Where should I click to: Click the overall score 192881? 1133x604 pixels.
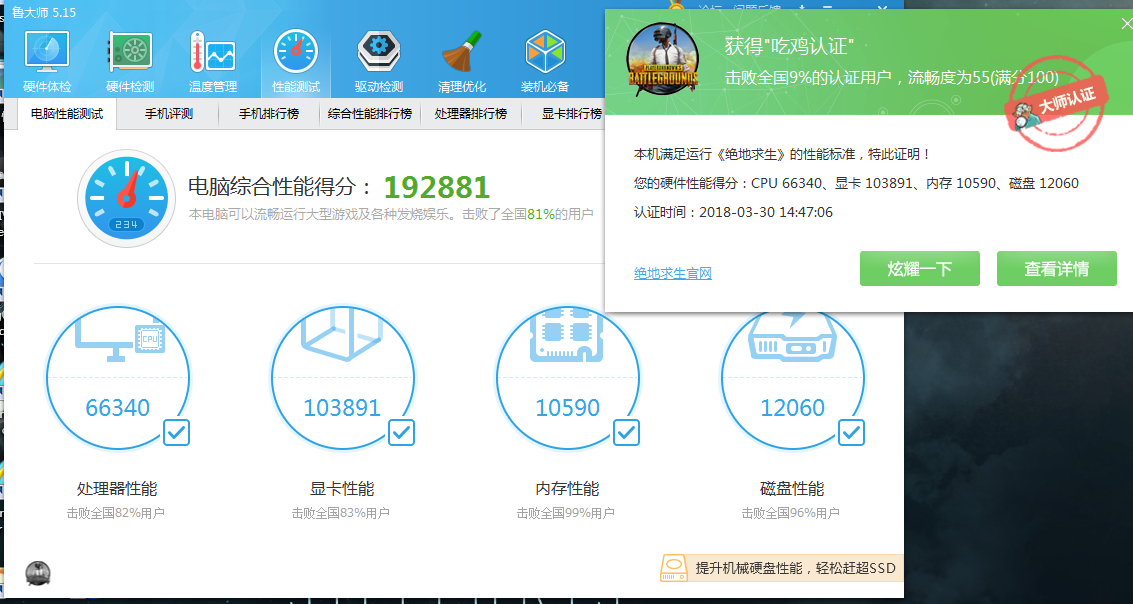tap(436, 187)
